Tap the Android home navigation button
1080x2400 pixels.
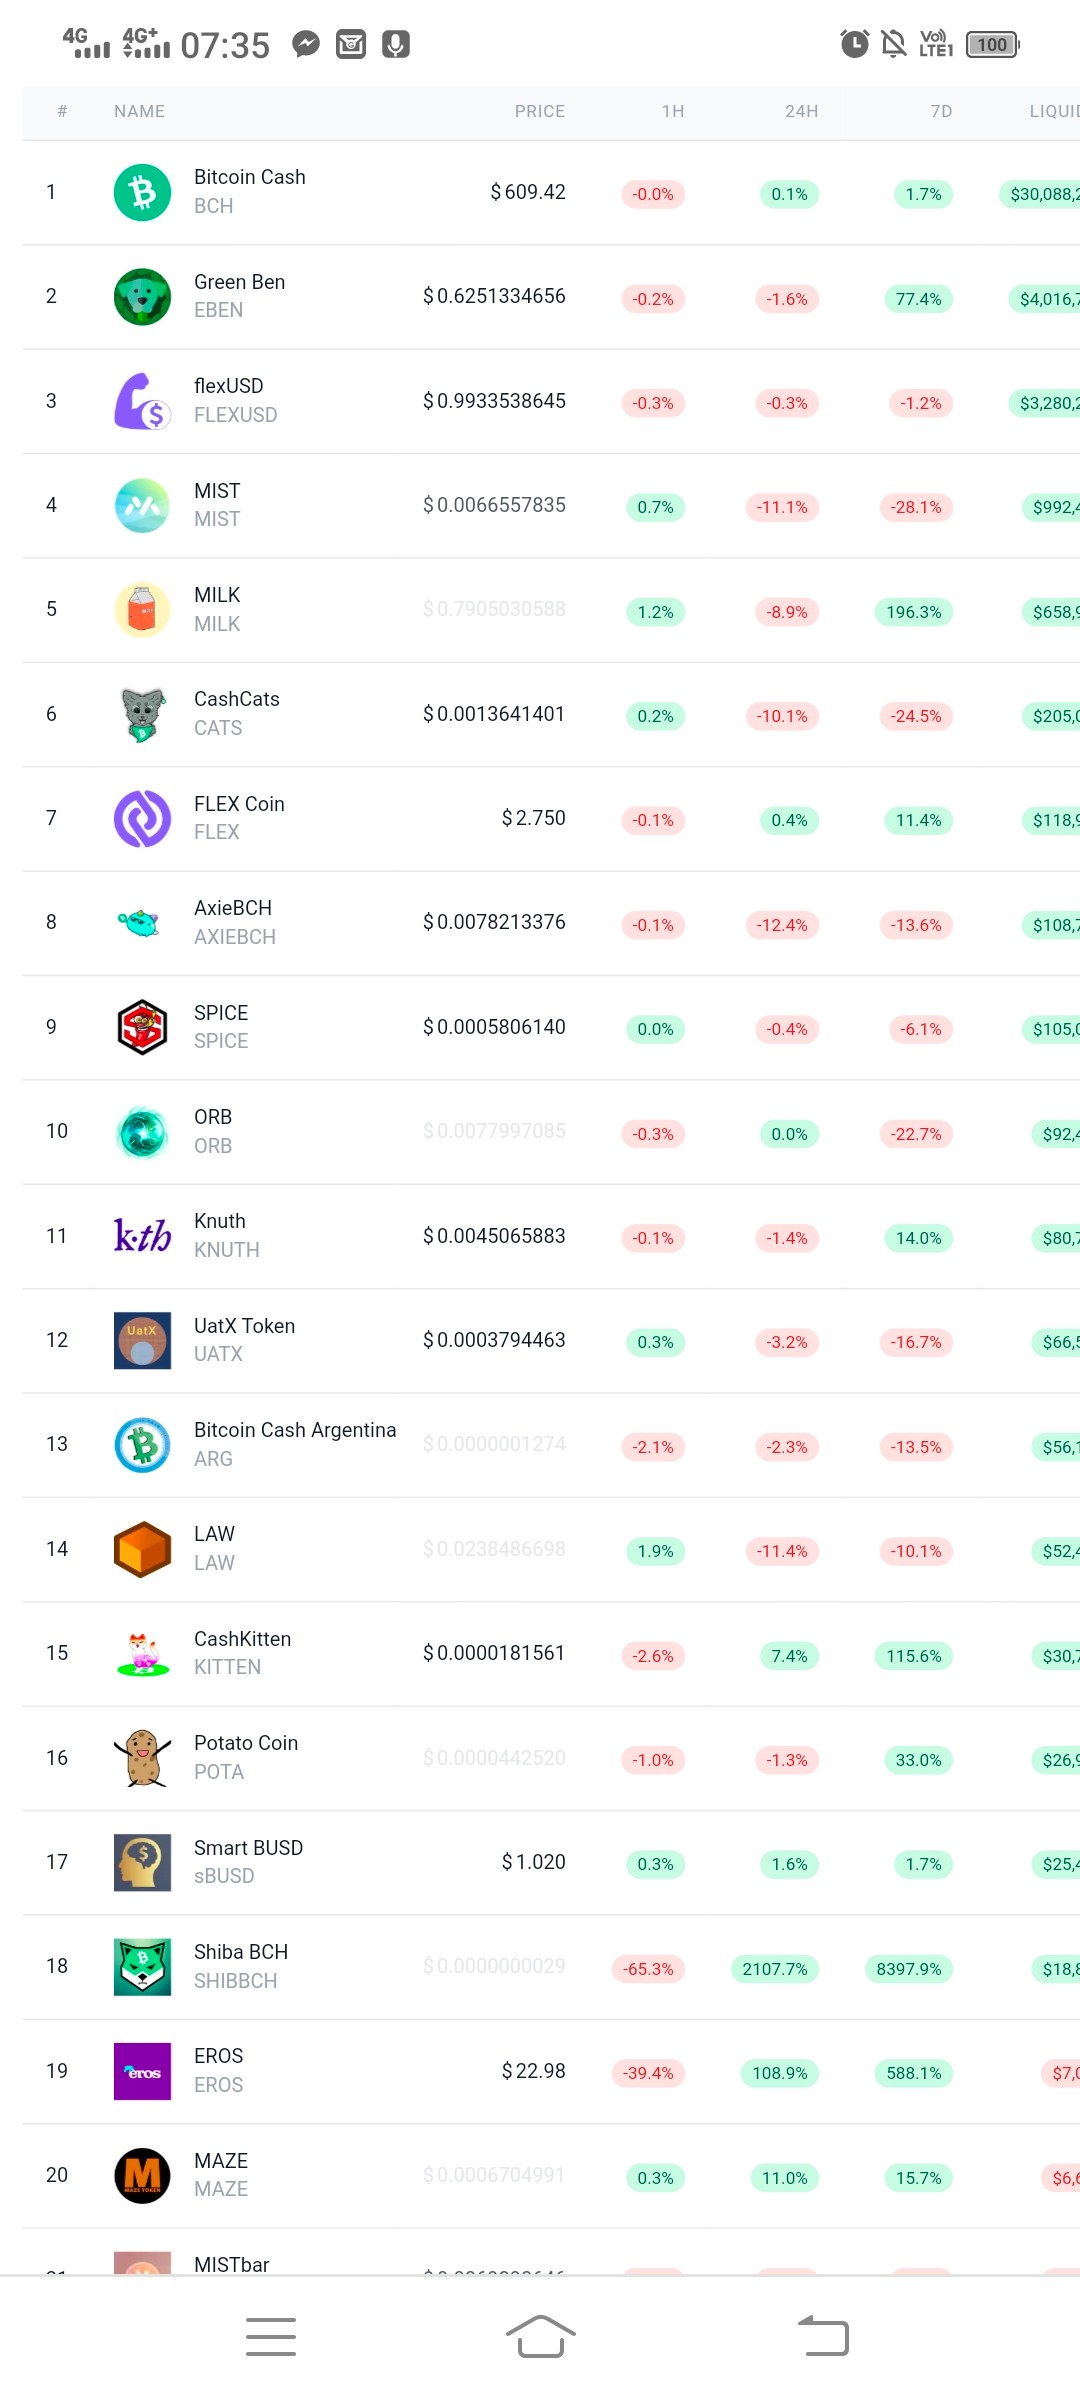click(x=540, y=2337)
